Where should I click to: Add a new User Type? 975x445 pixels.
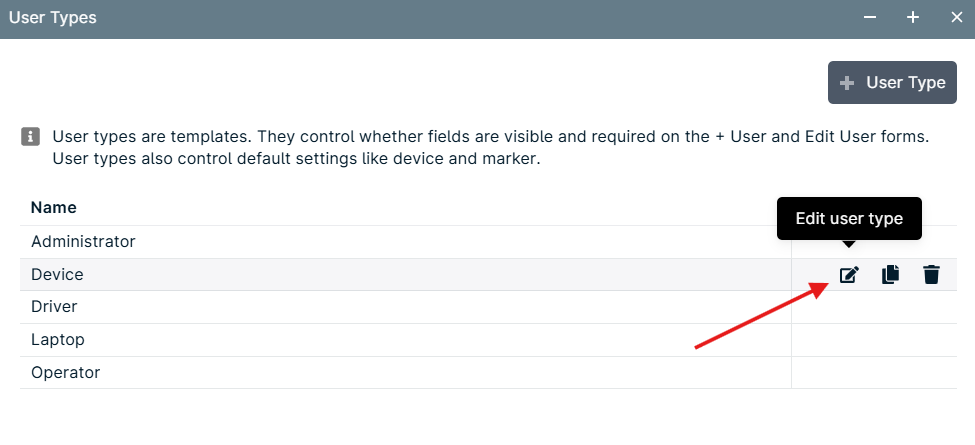coord(892,83)
